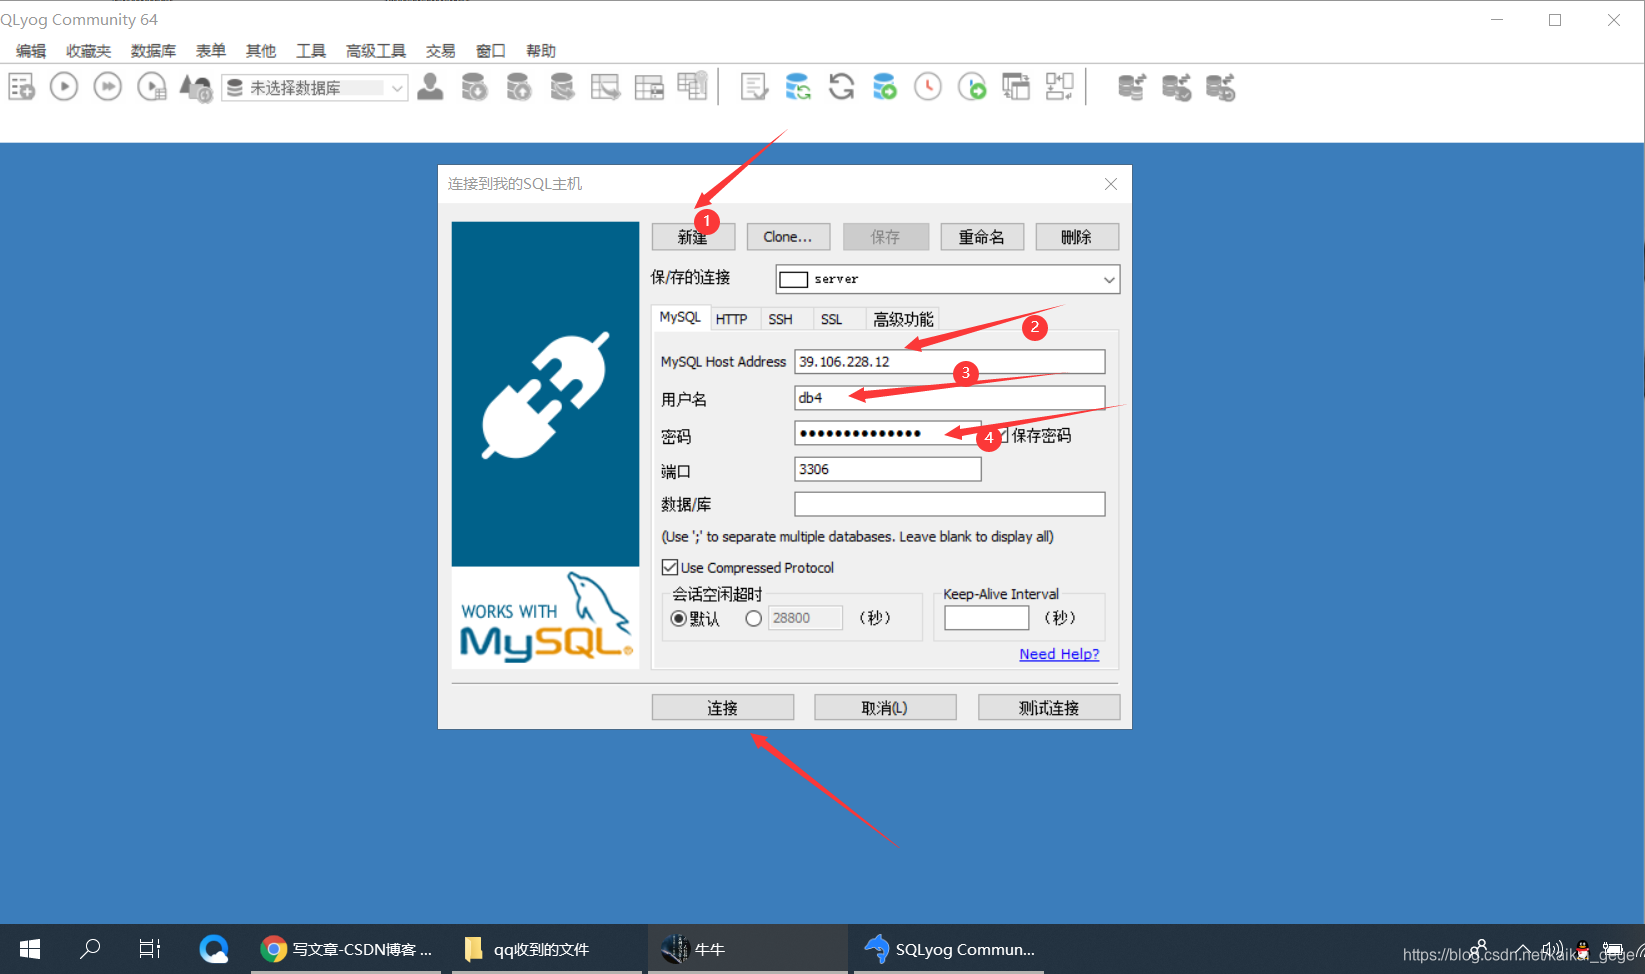Click the Windows Start button

coord(30,949)
